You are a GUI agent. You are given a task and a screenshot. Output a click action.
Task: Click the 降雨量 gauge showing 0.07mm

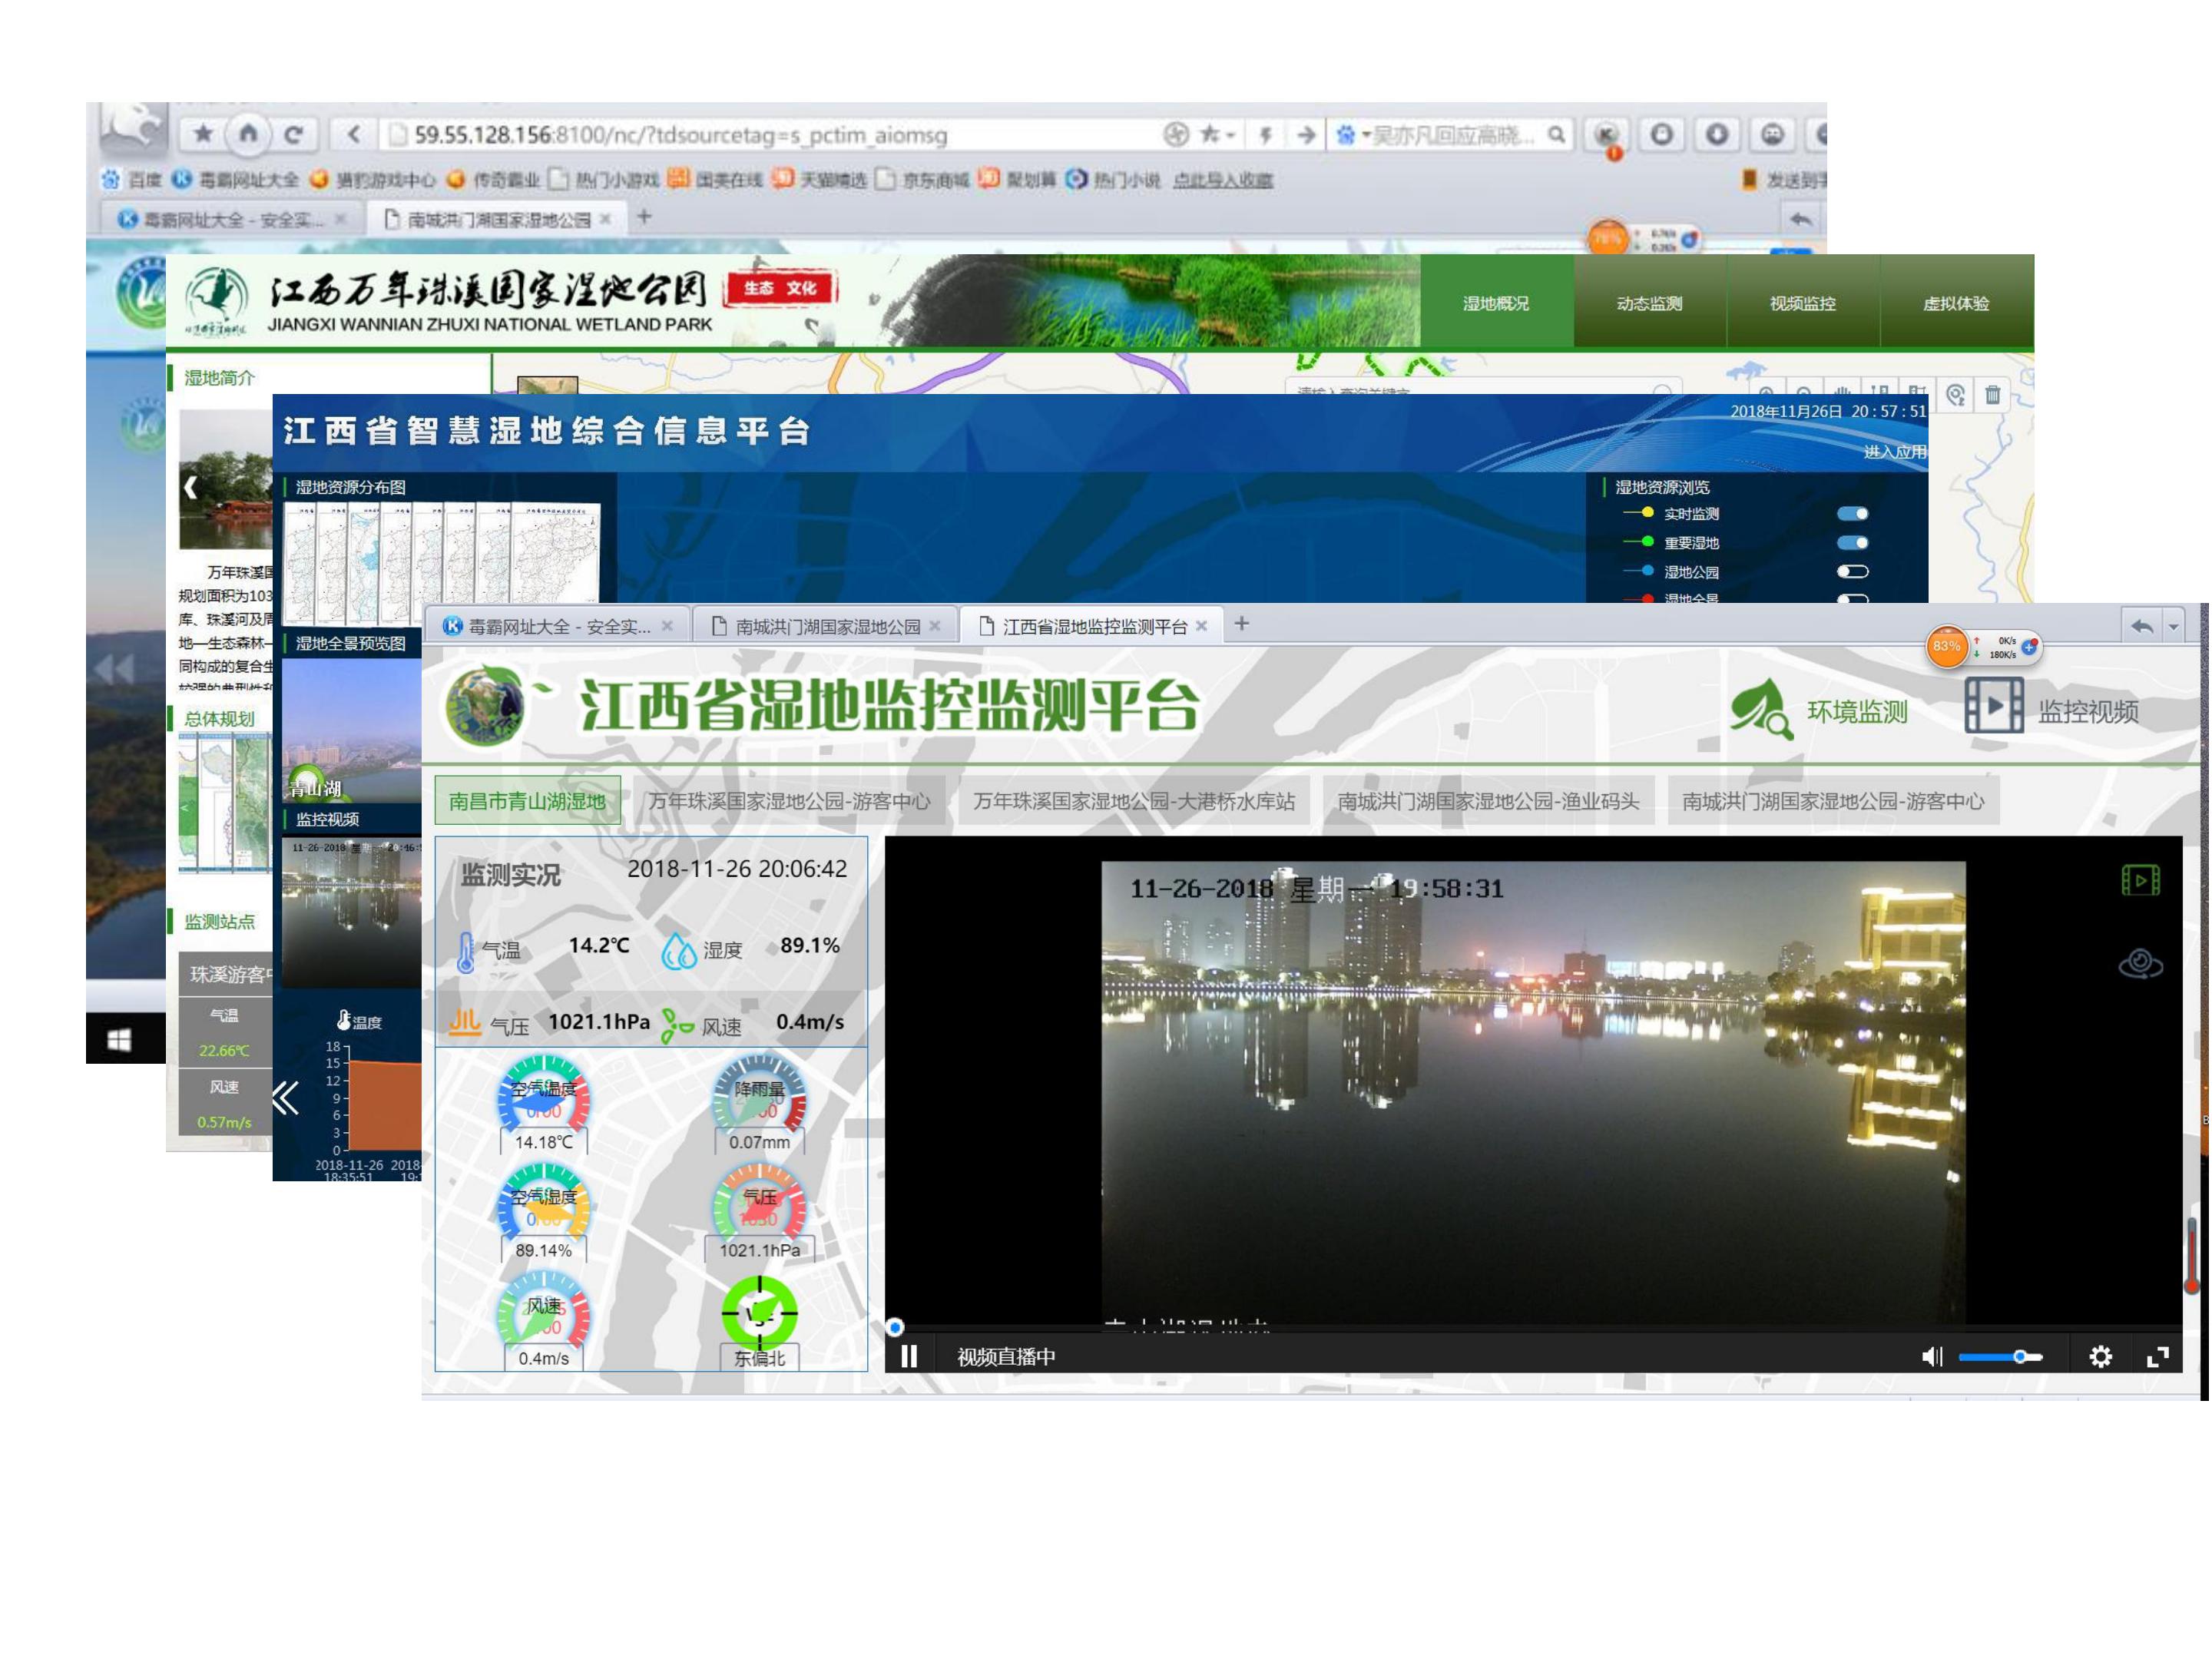point(759,1104)
